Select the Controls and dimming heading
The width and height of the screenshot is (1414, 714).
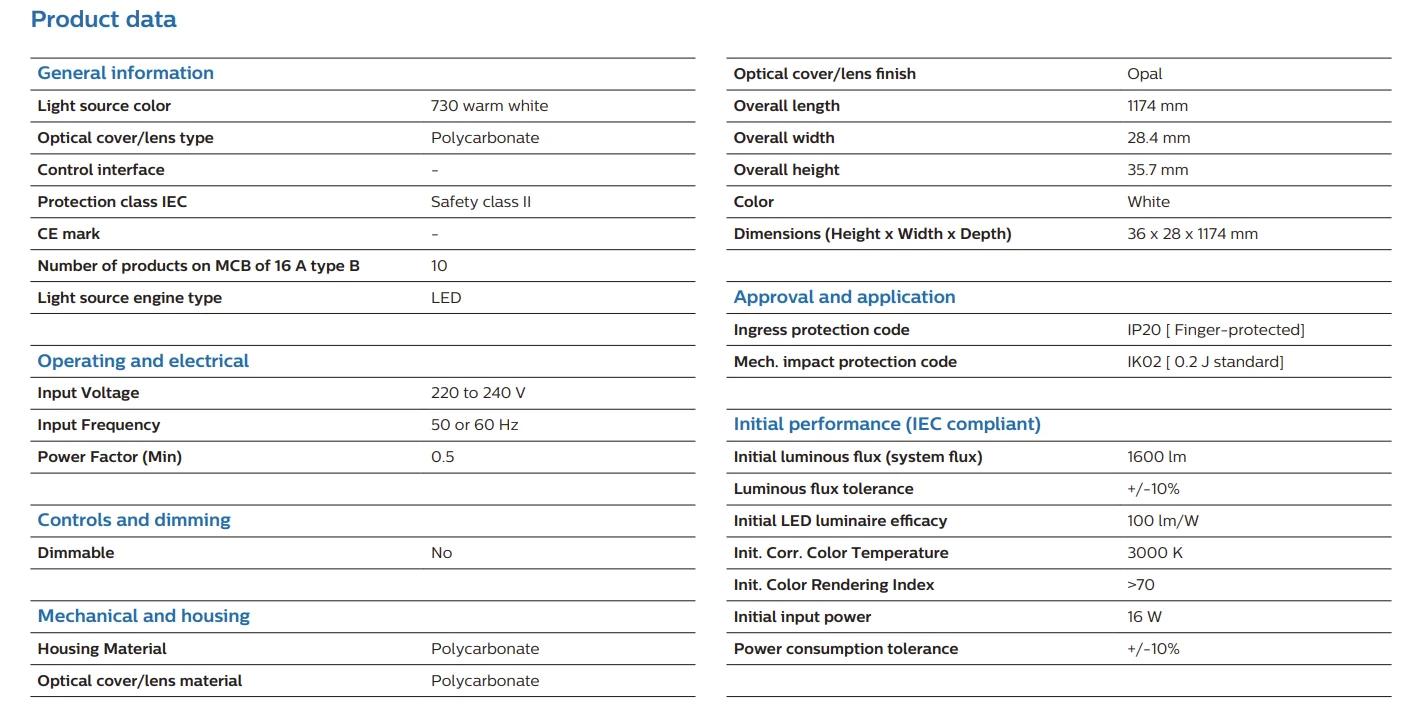tap(134, 520)
